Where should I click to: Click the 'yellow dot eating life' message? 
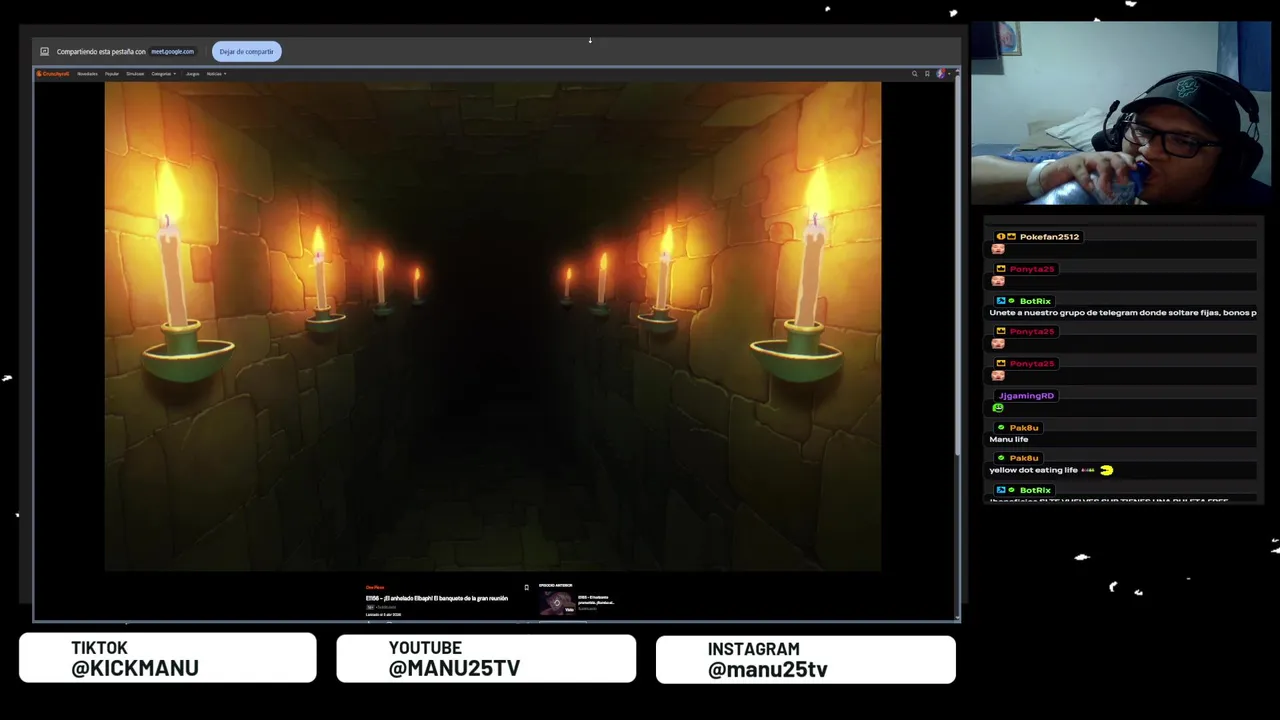1033,470
